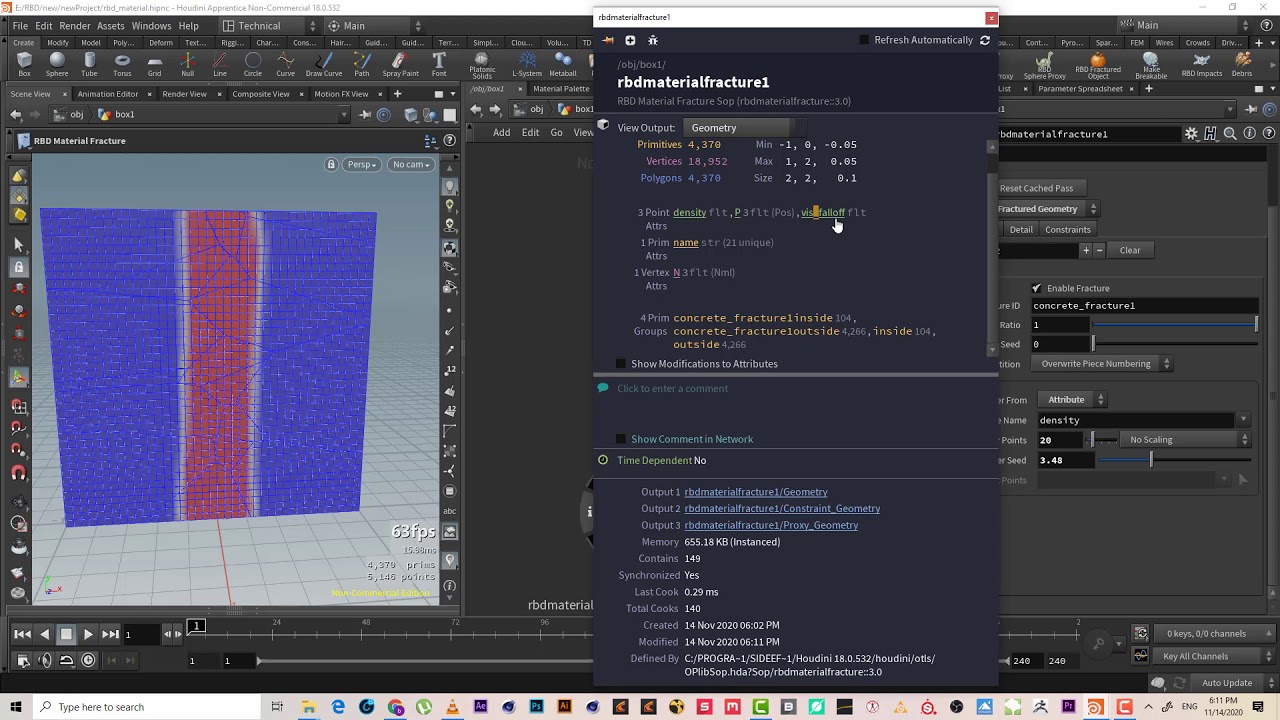Screen dimensions: 1280x720
Task: Open the Render menu
Action: (x=75, y=26)
